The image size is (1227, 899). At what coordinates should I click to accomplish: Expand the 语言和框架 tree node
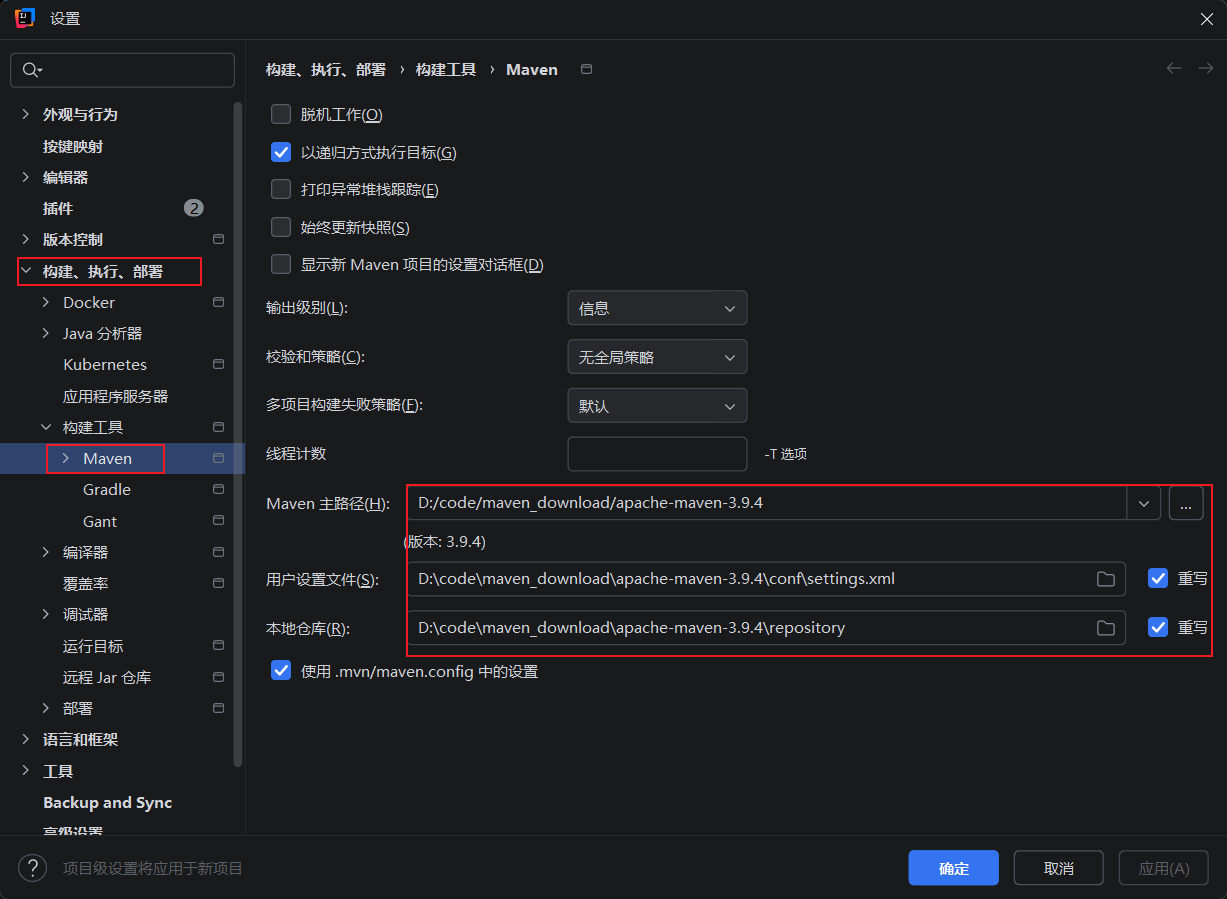click(26, 740)
